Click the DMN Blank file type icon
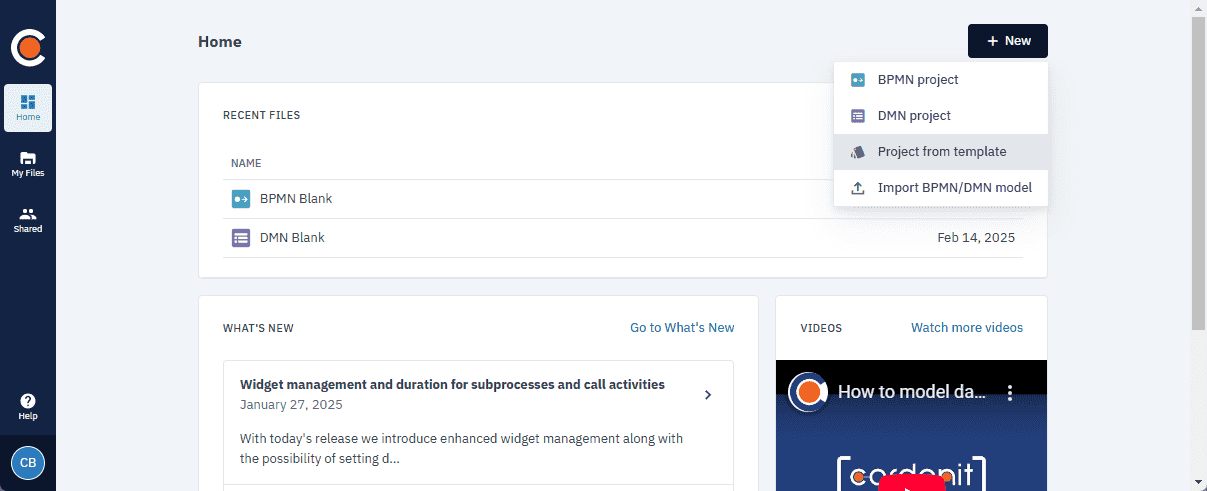The height and width of the screenshot is (491, 1207). pyautogui.click(x=241, y=238)
